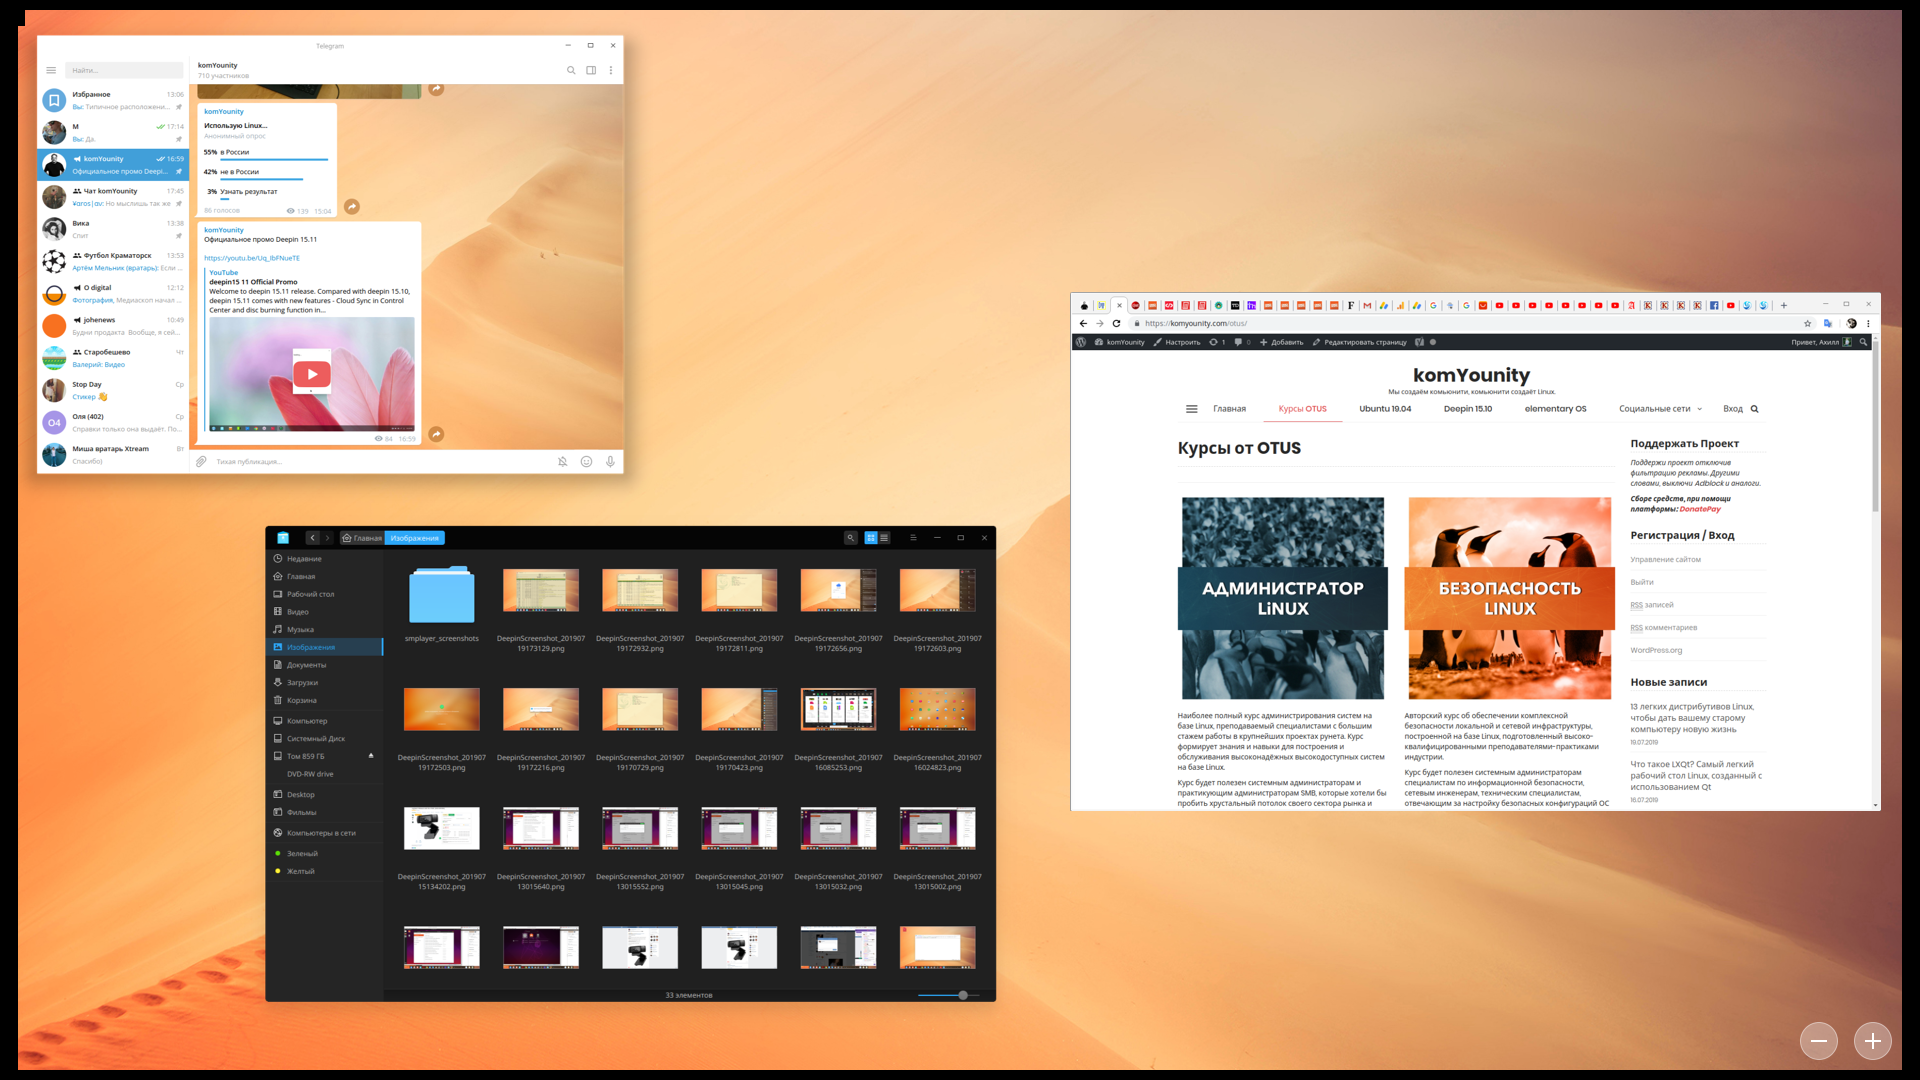The image size is (1920, 1080).
Task: Toggle silent broadcast bell in Telegram
Action: click(x=563, y=461)
